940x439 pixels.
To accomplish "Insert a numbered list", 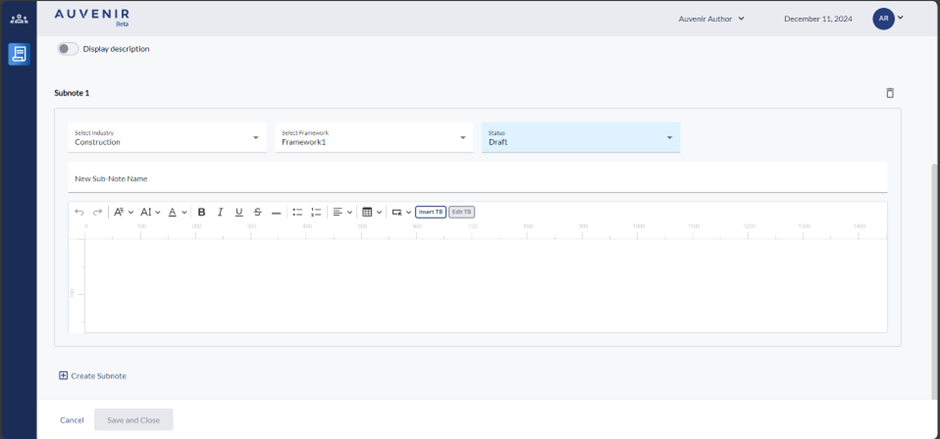I will tap(316, 212).
